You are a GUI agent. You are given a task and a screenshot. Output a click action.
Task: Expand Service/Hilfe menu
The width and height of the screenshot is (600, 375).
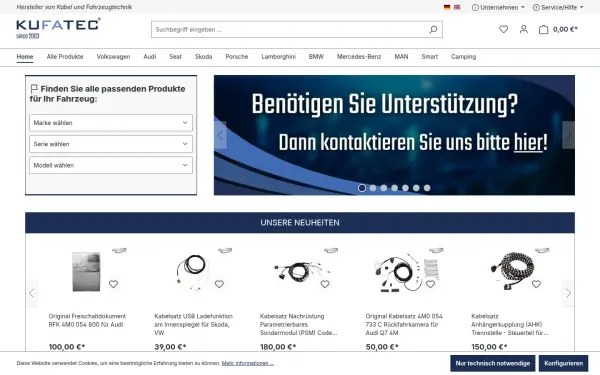click(x=558, y=7)
